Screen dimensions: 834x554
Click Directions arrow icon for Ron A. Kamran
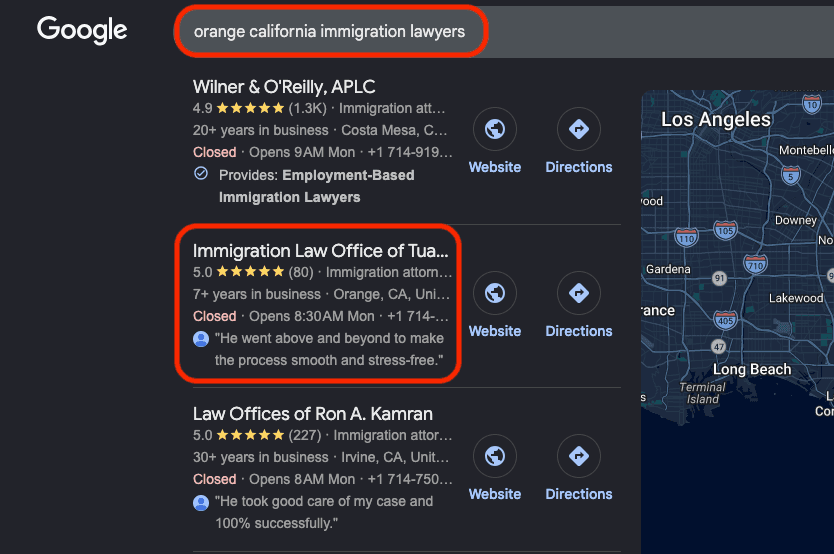[x=579, y=456]
